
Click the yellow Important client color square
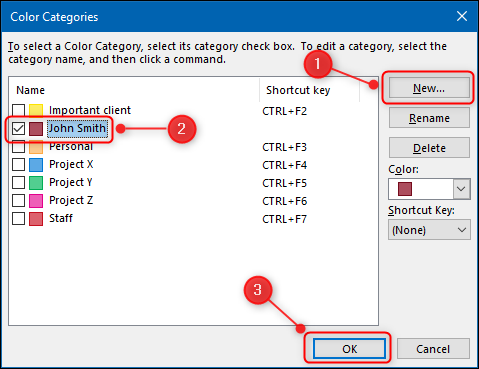pyautogui.click(x=36, y=110)
